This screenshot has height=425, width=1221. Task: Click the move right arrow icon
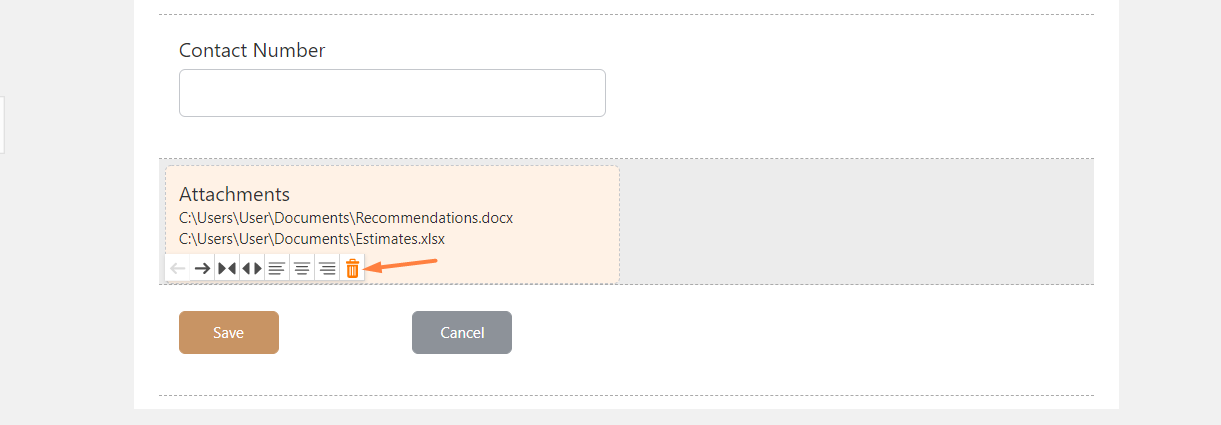tap(202, 268)
